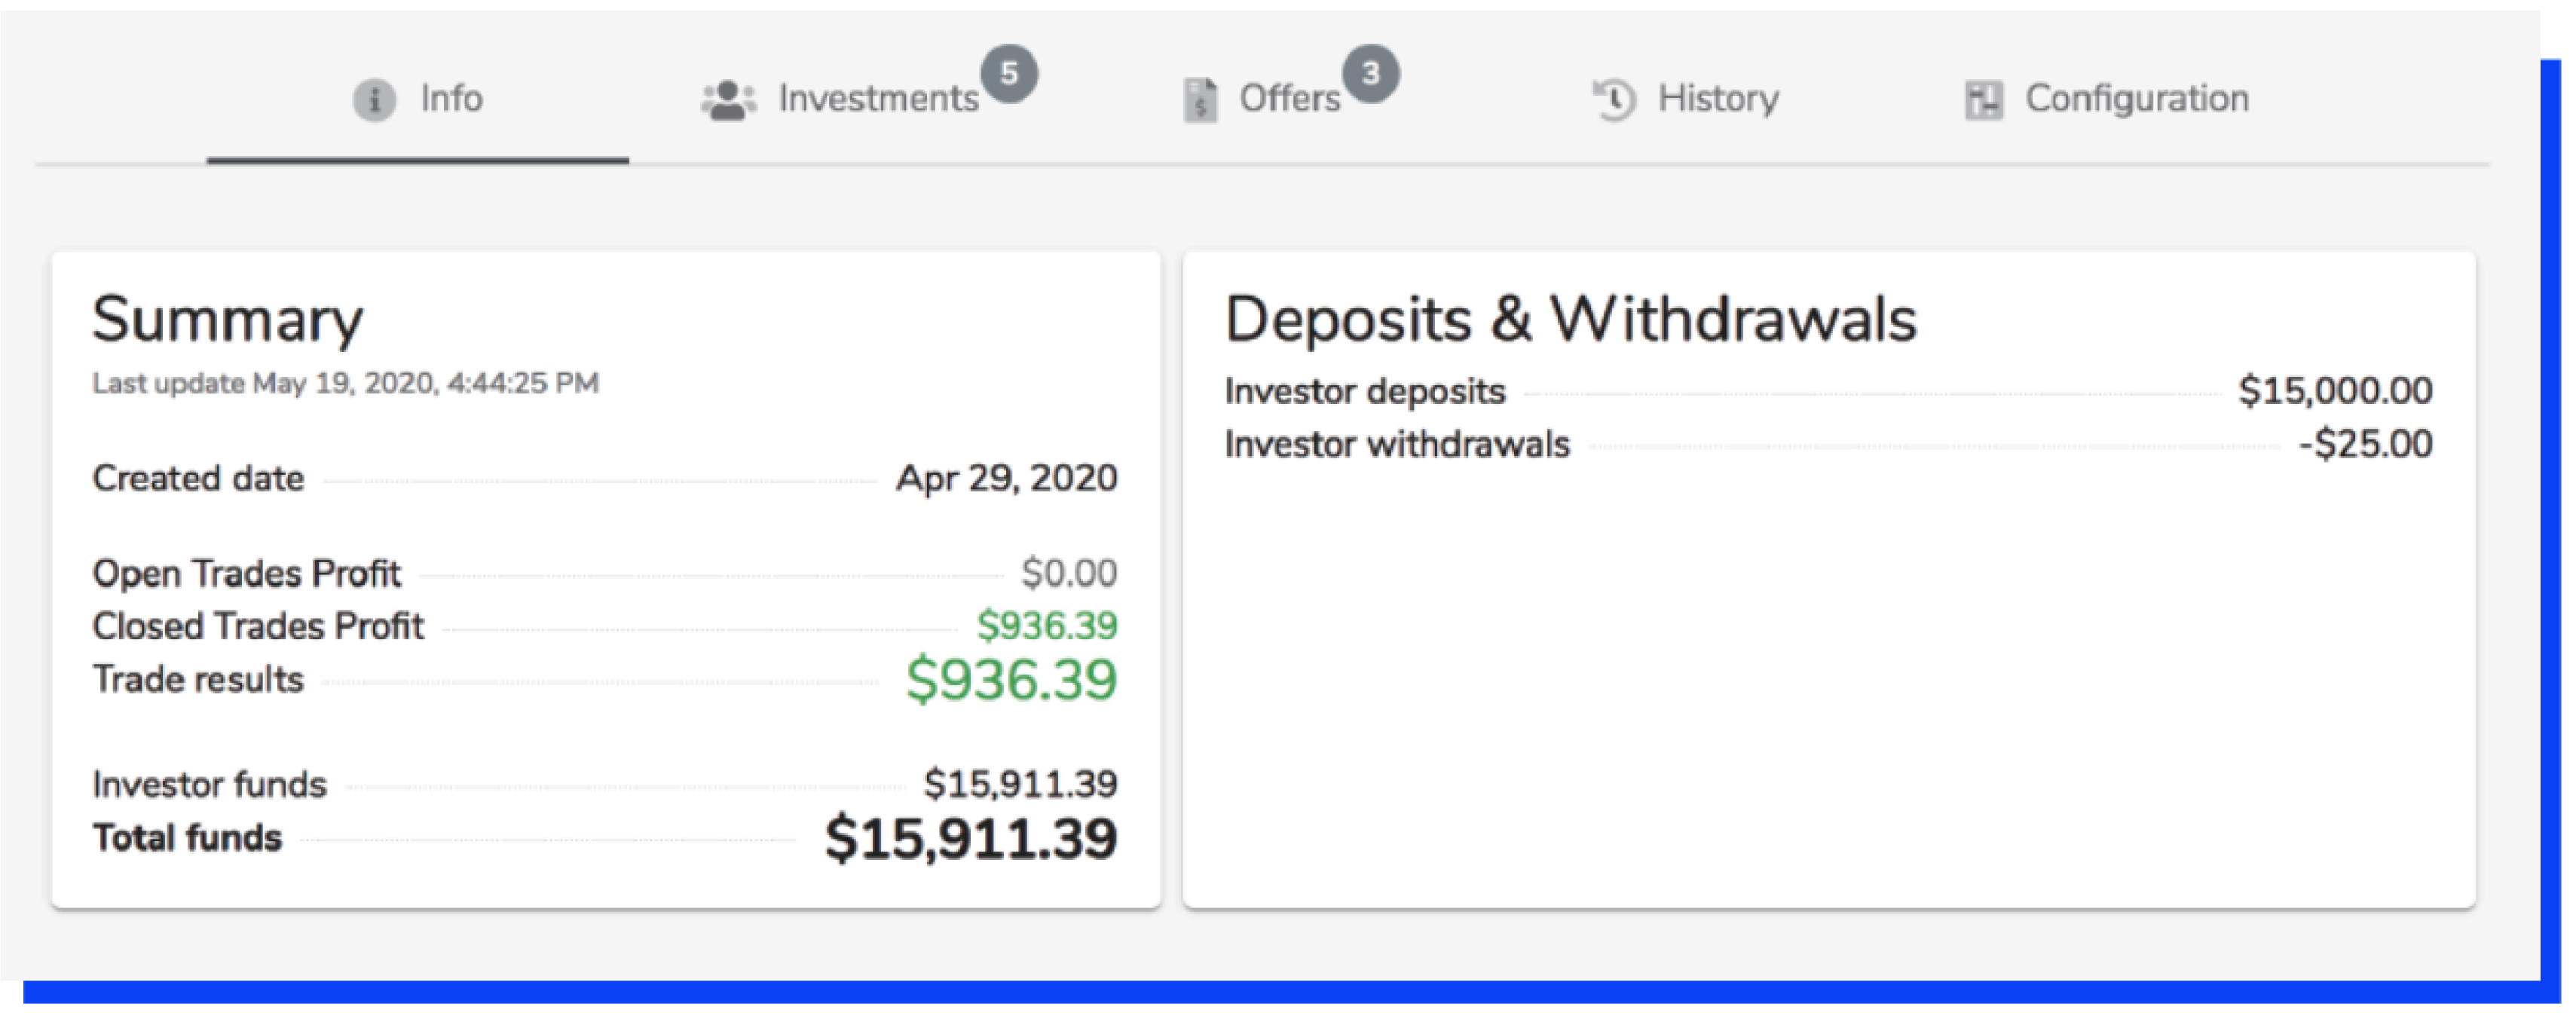Click the Last update timestamp text
2576x1022 pixels.
[x=345, y=383]
